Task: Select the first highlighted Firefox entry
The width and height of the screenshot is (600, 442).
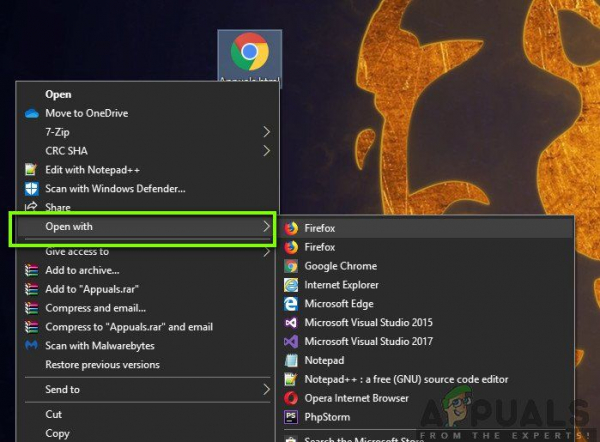Action: (427, 228)
